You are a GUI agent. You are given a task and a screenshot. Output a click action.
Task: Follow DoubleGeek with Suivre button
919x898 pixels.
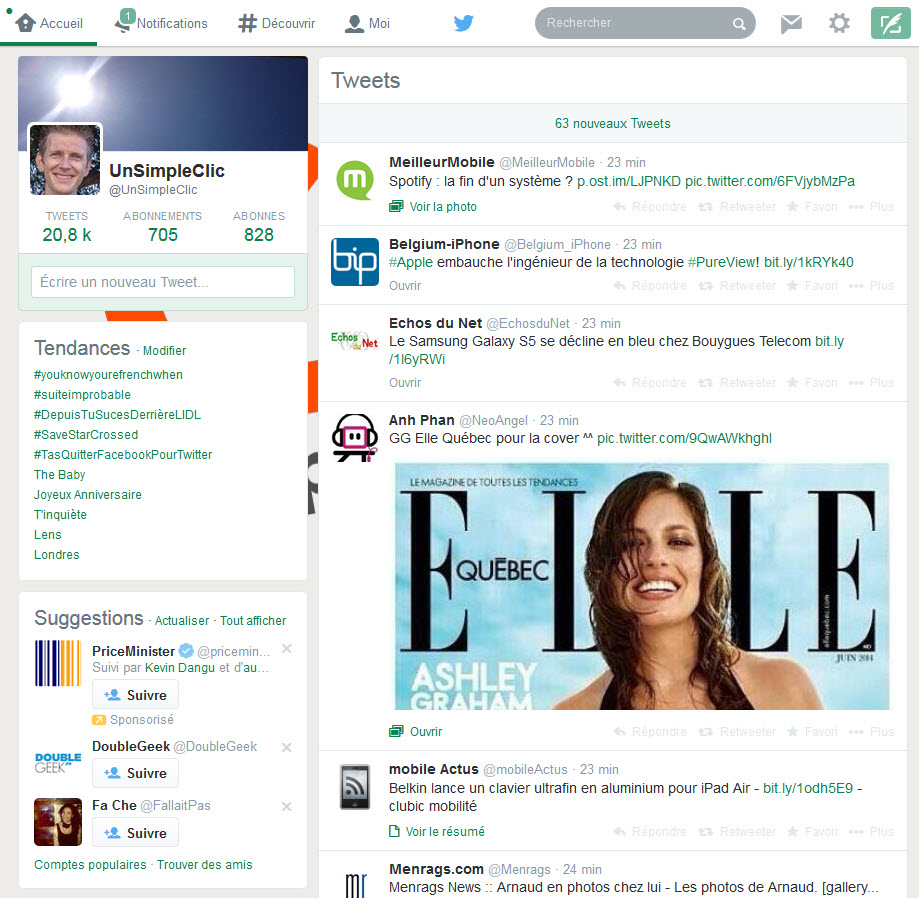click(x=135, y=773)
